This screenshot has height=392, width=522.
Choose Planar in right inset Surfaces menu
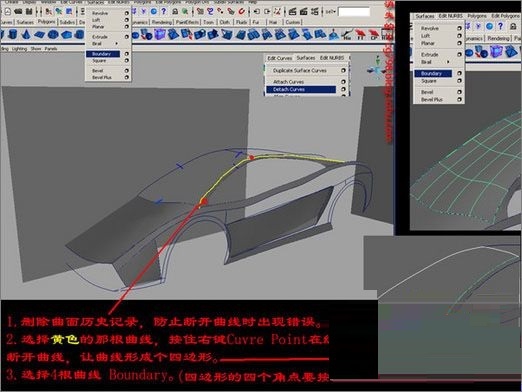pos(427,43)
